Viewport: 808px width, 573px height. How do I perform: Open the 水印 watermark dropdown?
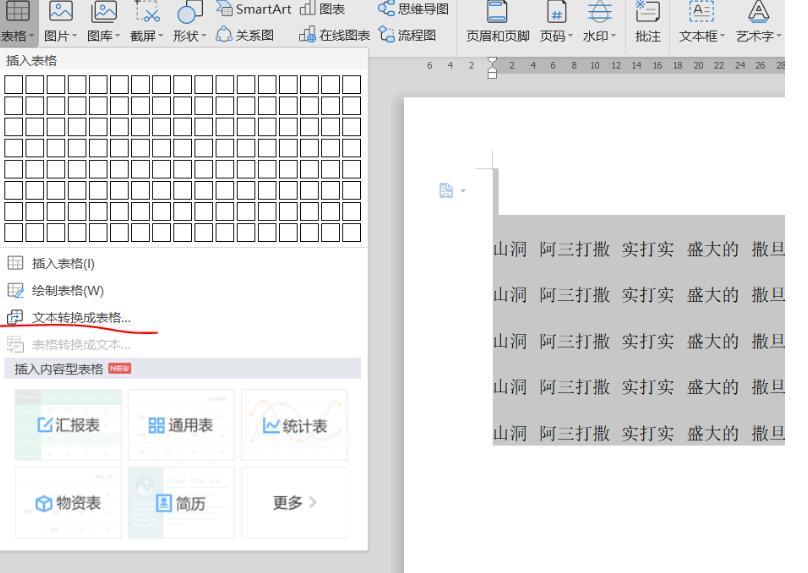[599, 36]
